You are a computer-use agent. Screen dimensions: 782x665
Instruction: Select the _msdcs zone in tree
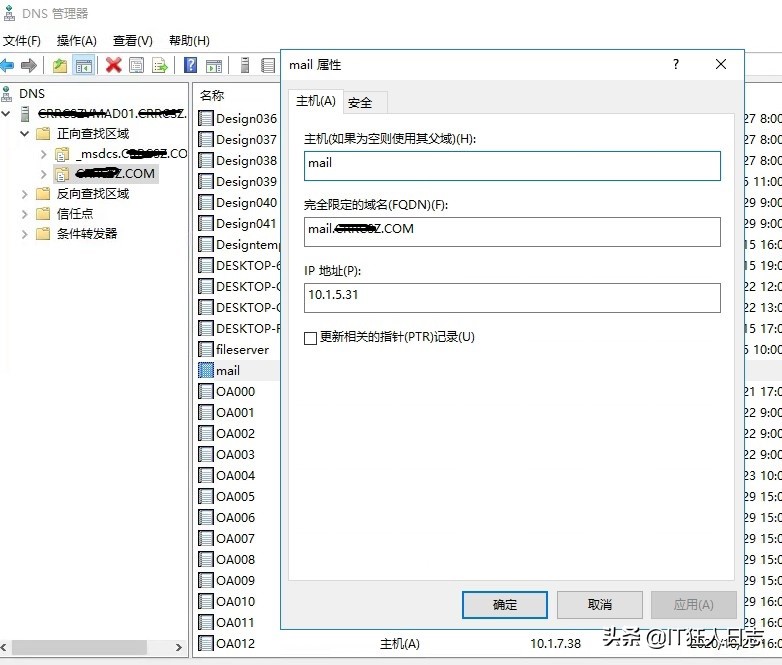click(x=131, y=154)
